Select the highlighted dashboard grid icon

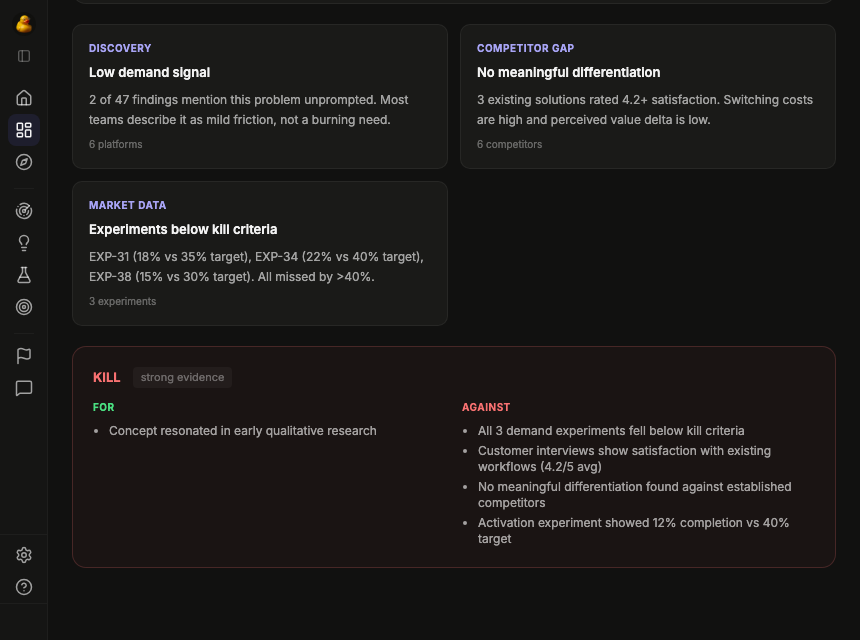(23, 130)
